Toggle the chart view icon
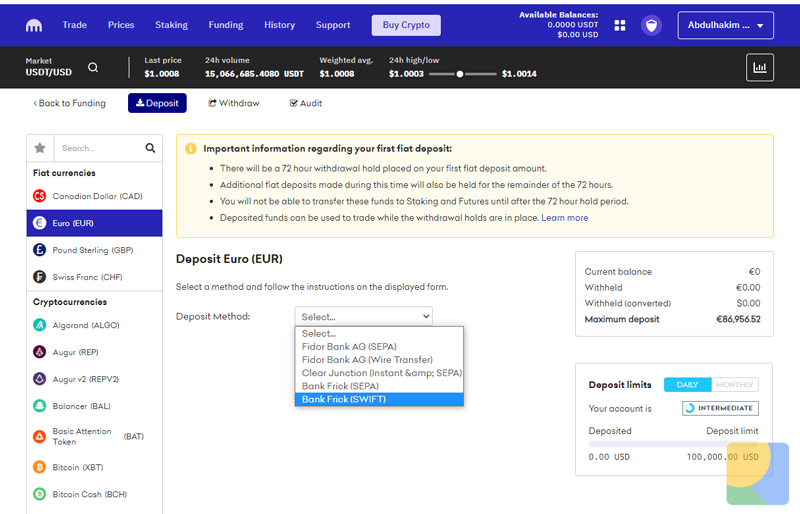800x514 pixels. click(760, 67)
